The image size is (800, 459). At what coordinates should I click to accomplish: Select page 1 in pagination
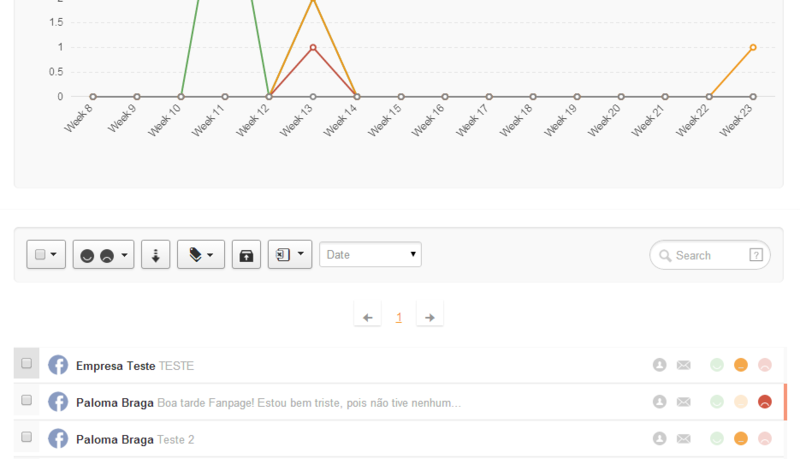(x=399, y=317)
